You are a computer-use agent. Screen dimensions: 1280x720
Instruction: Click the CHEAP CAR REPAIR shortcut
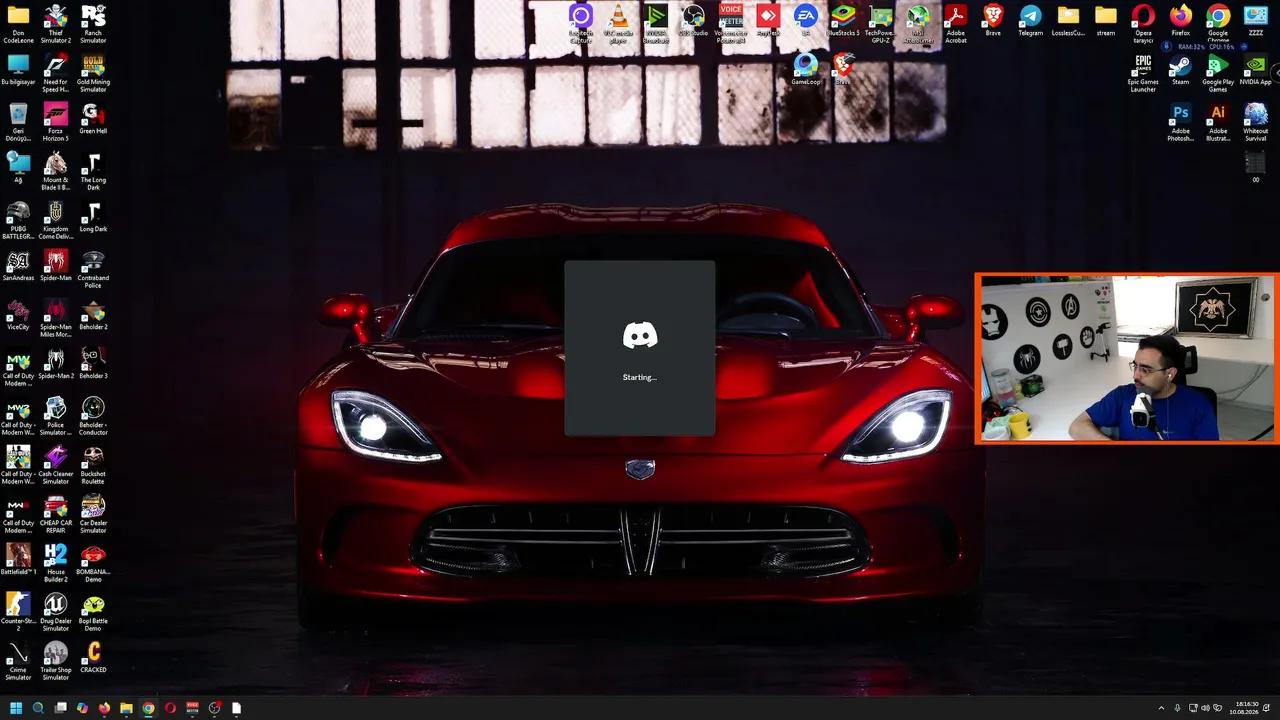(56, 514)
